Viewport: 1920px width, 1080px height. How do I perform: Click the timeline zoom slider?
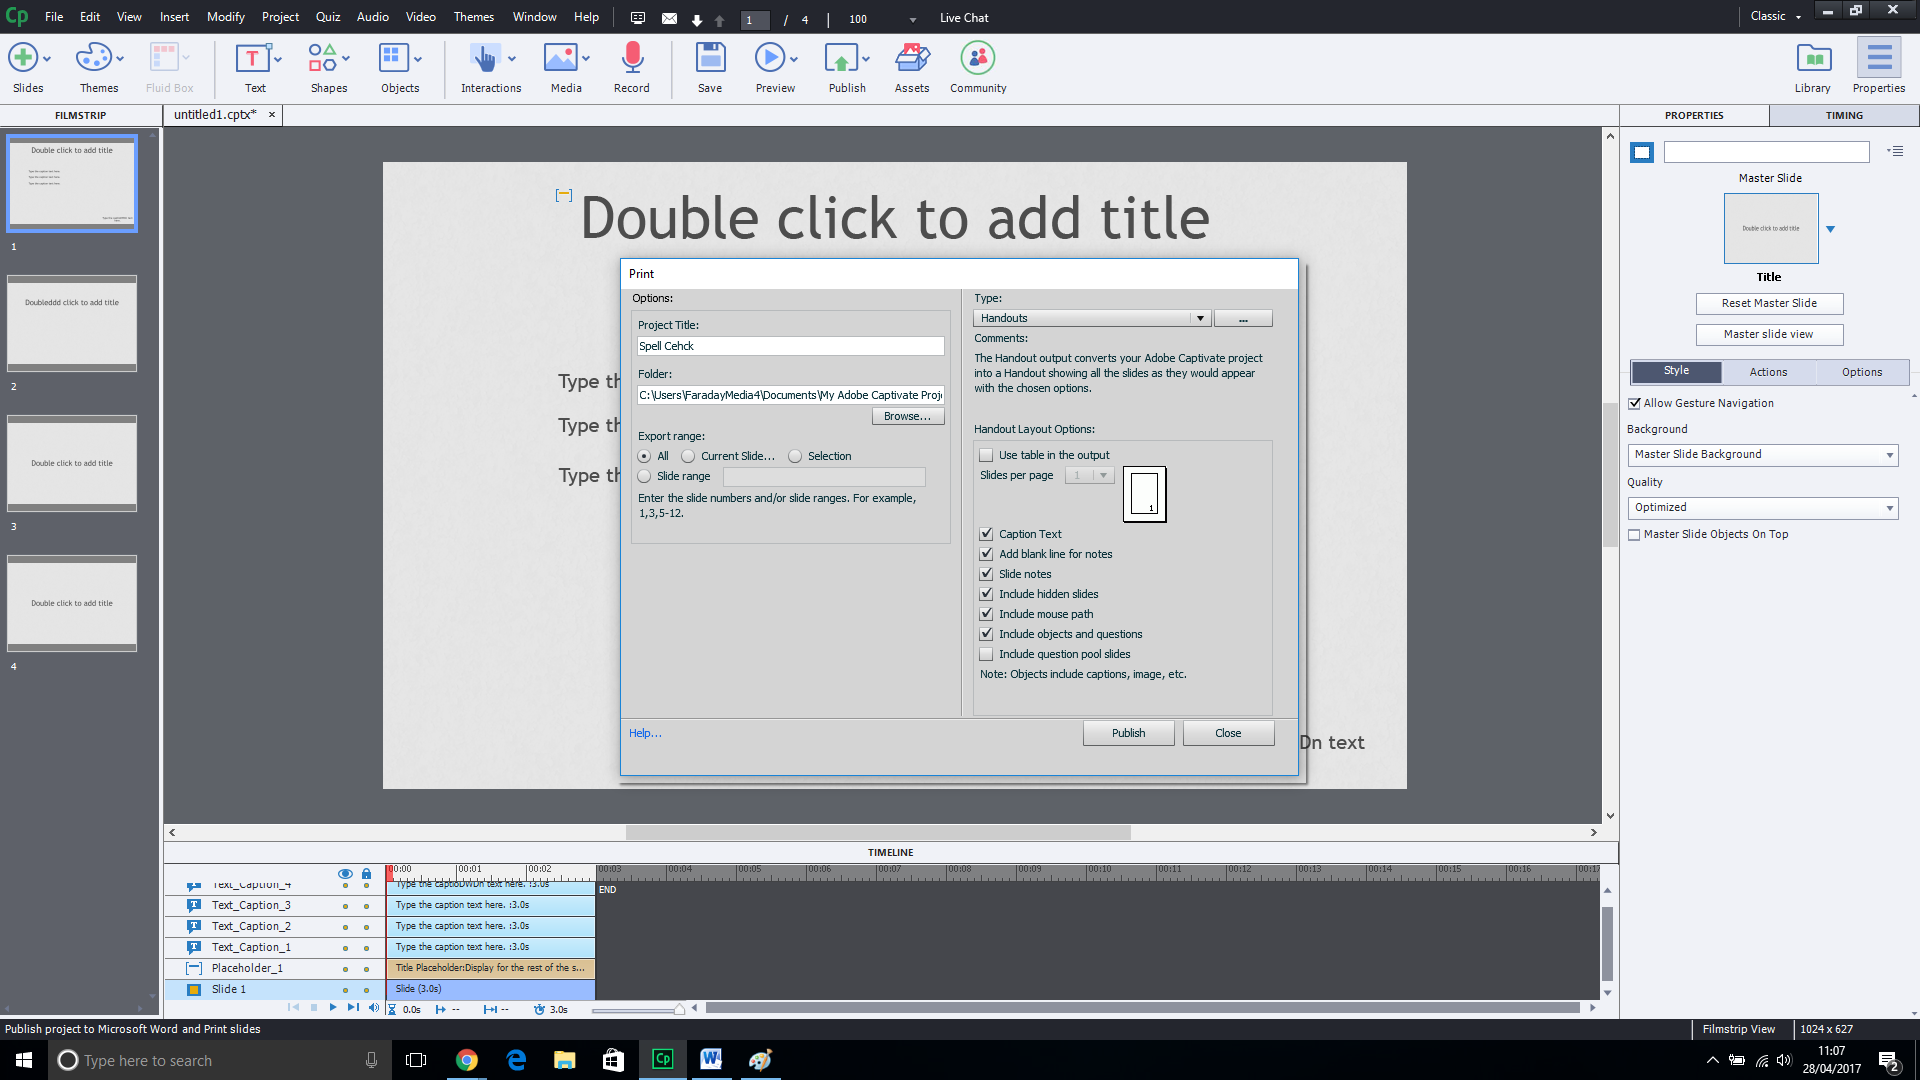pos(638,1010)
